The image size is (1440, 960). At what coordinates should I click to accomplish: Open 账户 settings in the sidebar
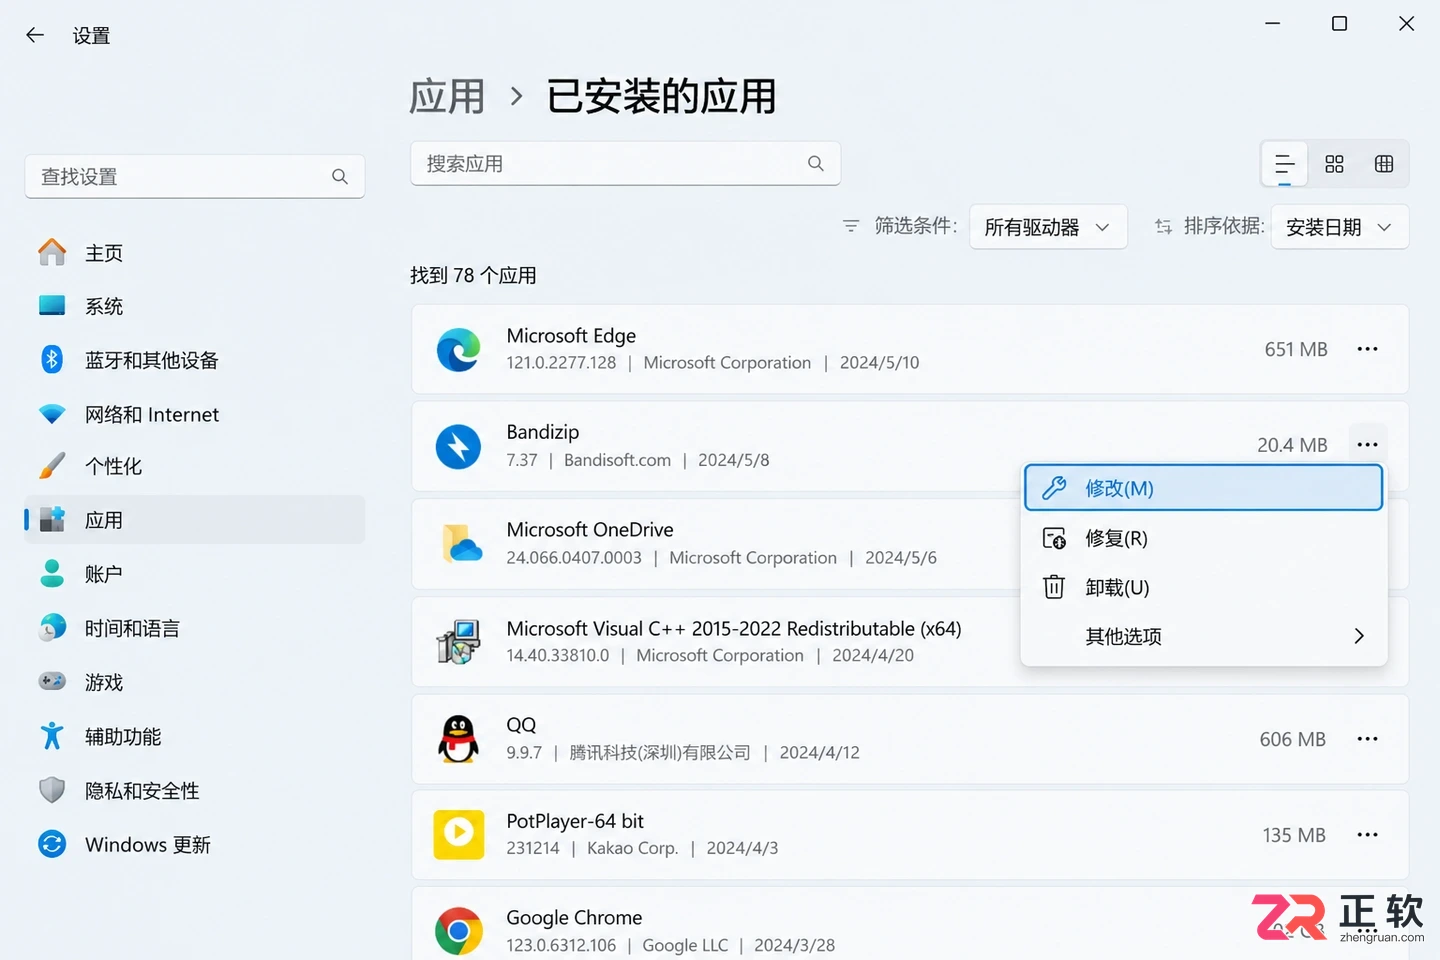point(195,574)
